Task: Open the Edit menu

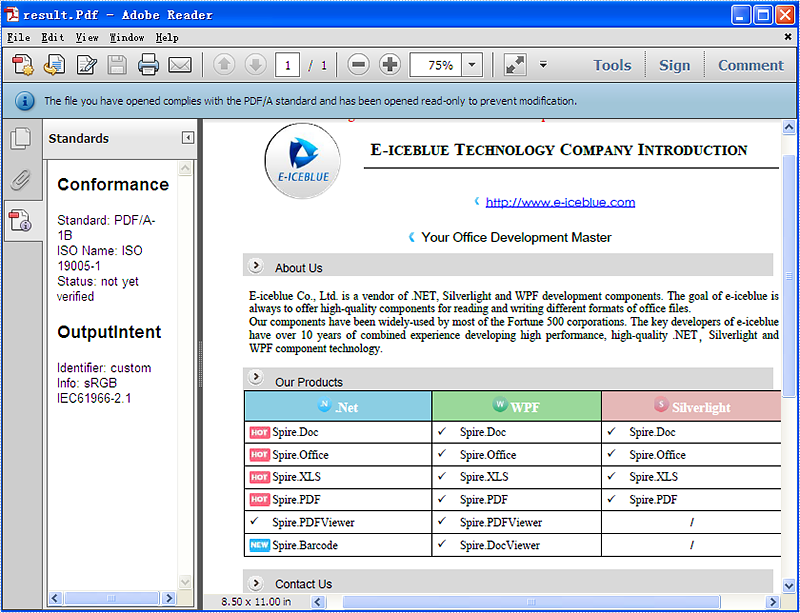Action: coord(53,38)
